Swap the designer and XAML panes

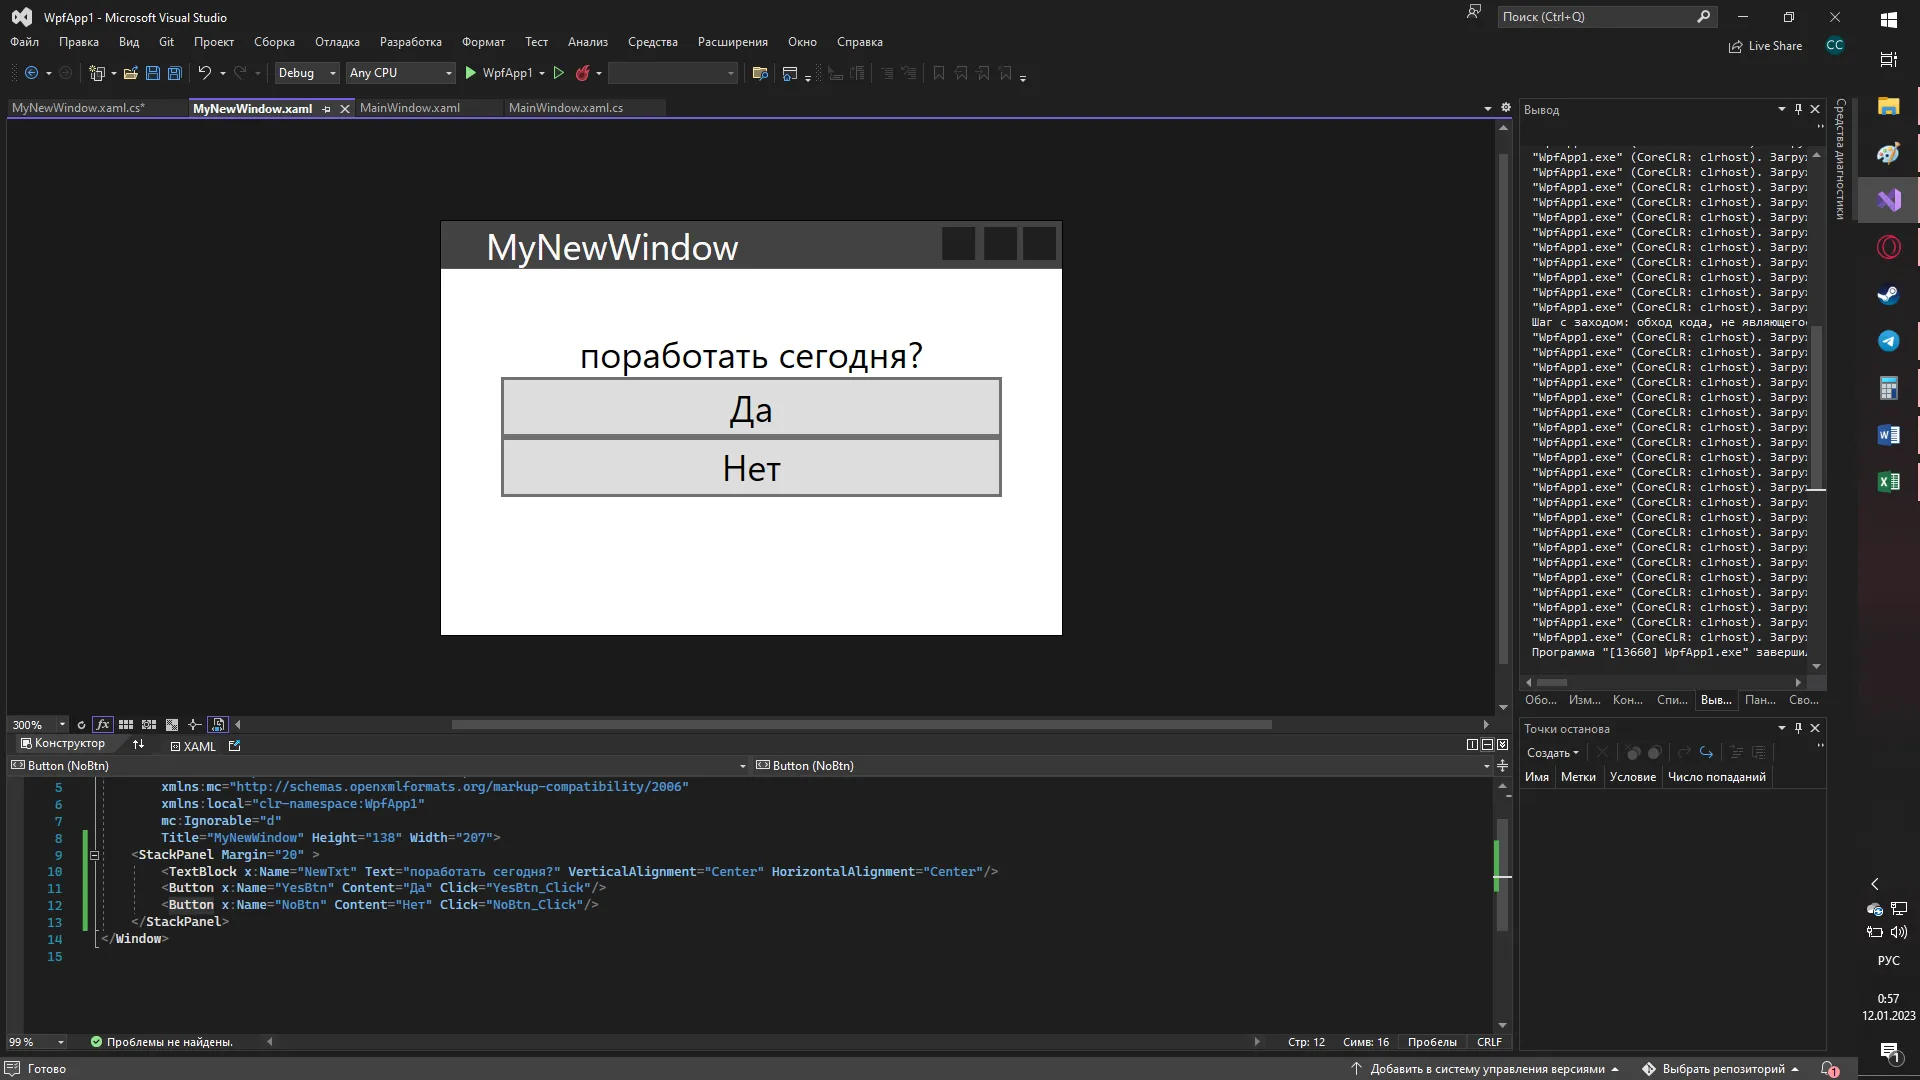point(138,744)
